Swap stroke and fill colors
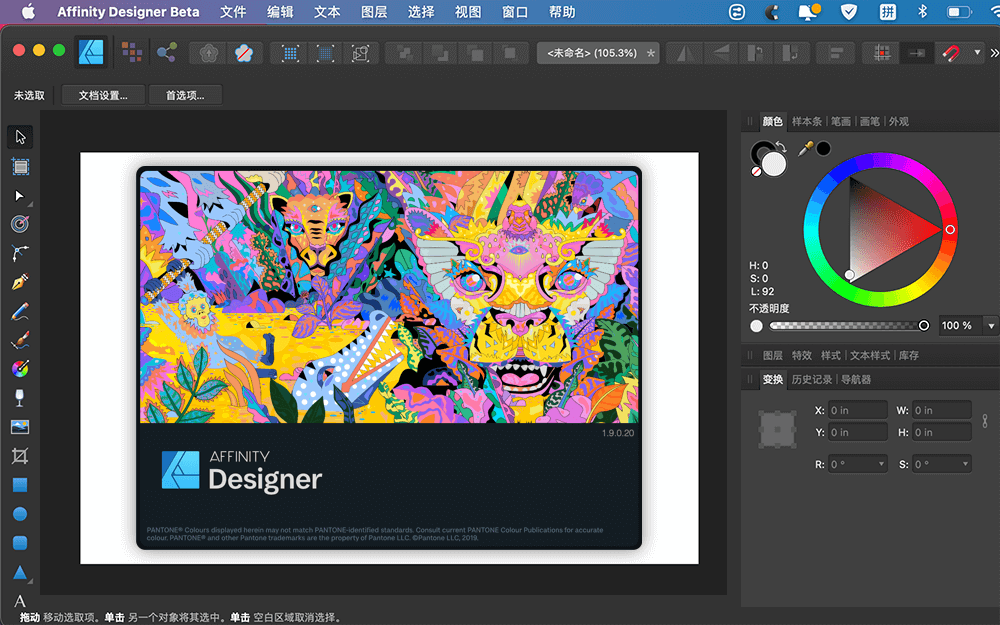 click(782, 147)
